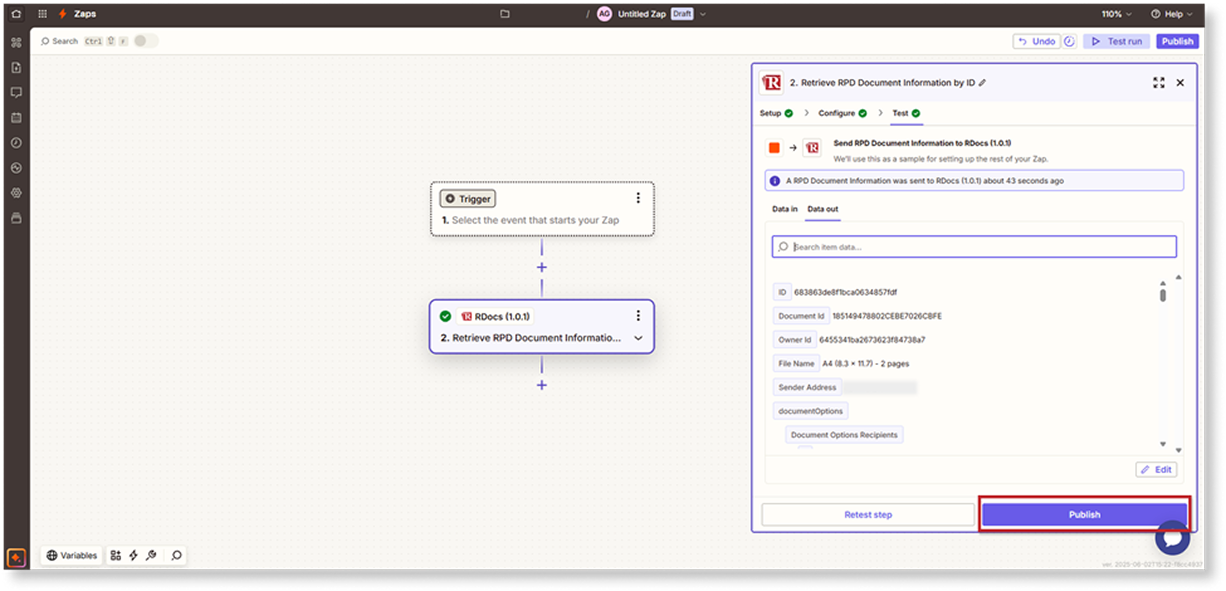1226x591 pixels.
Task: Select the Trigger step card
Action: pyautogui.click(x=542, y=209)
